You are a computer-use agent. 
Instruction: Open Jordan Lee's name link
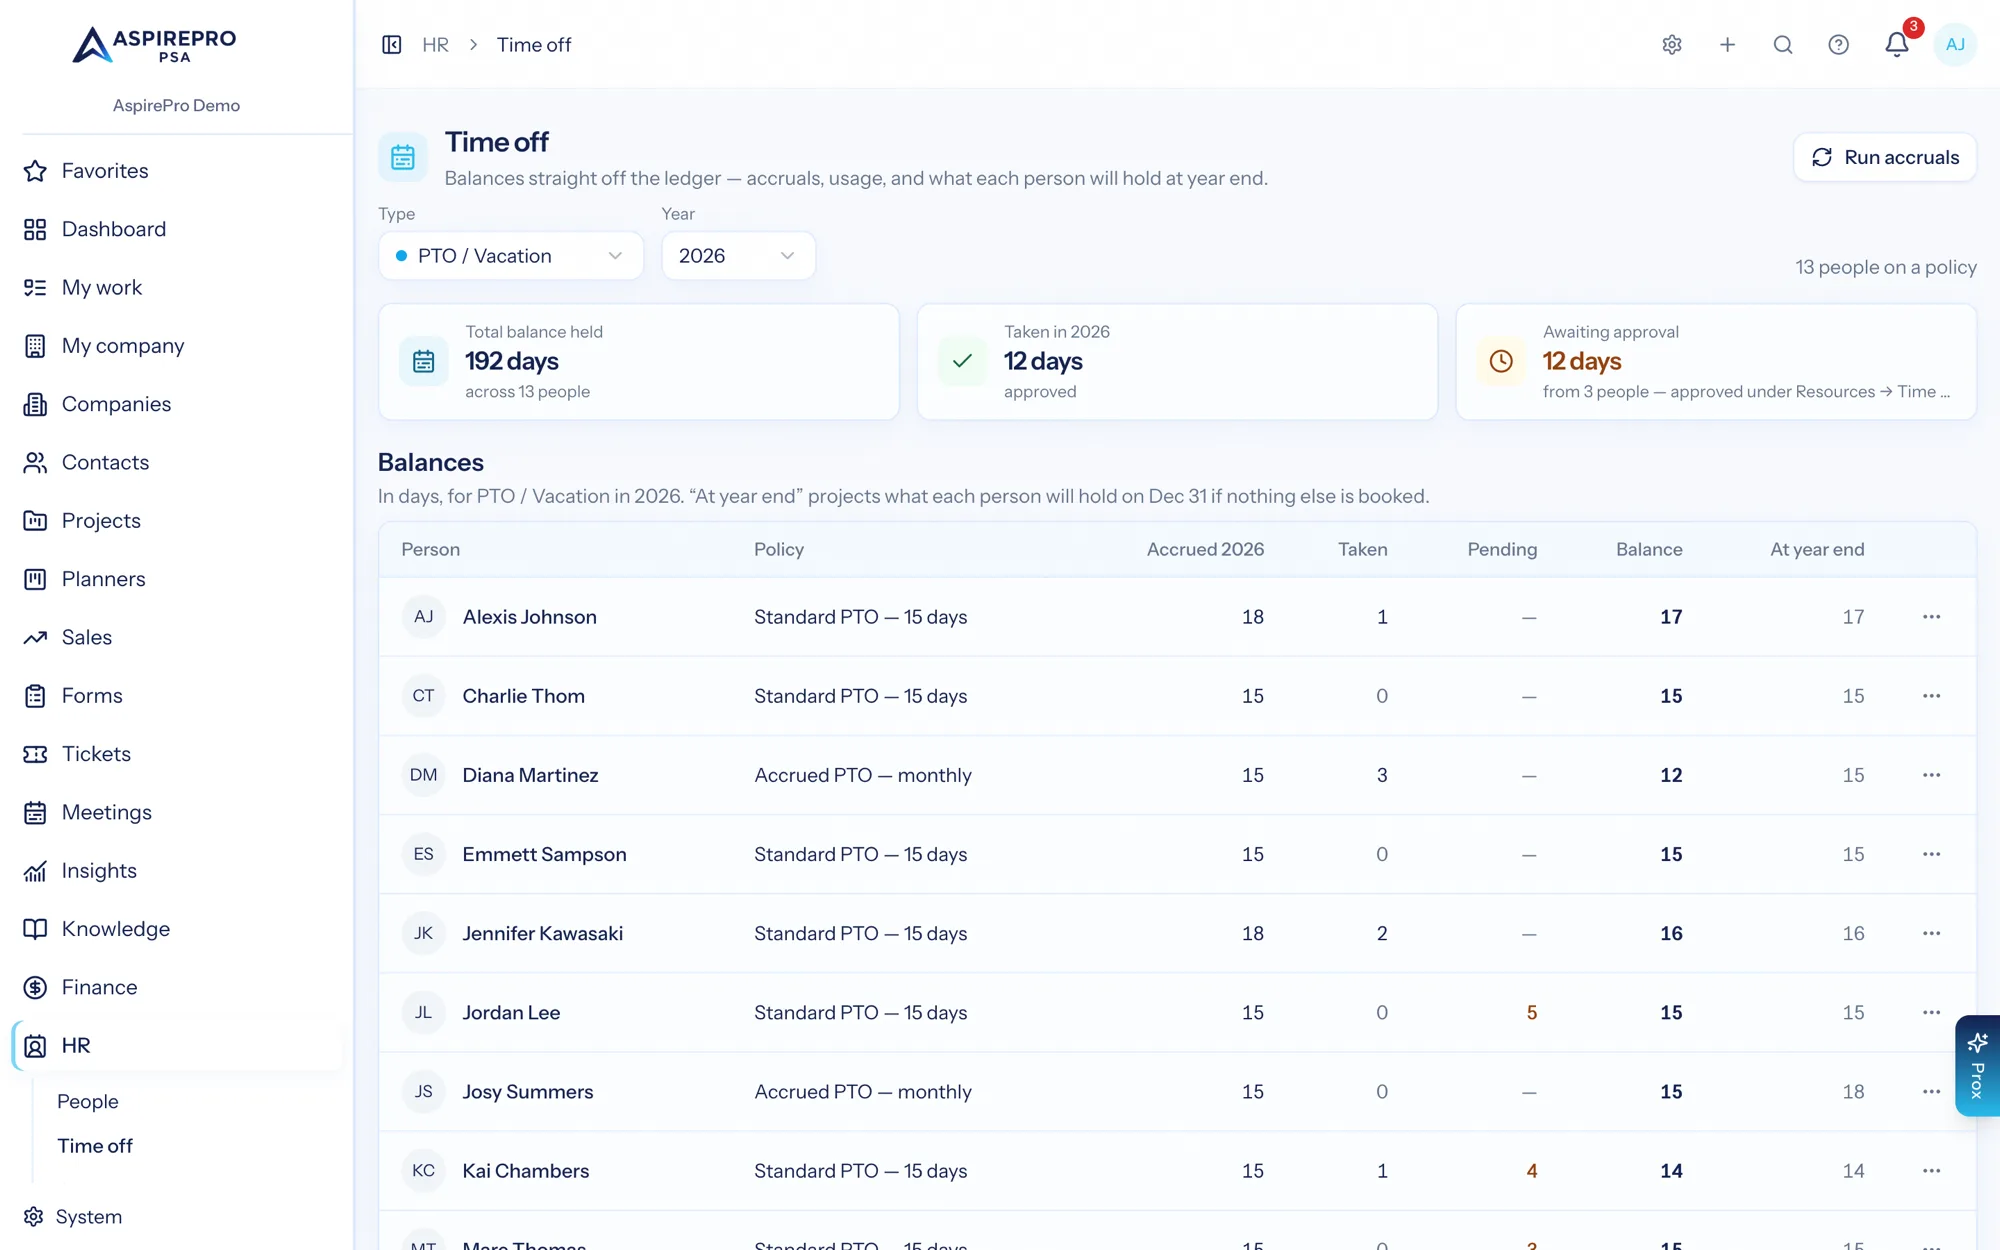511,1012
